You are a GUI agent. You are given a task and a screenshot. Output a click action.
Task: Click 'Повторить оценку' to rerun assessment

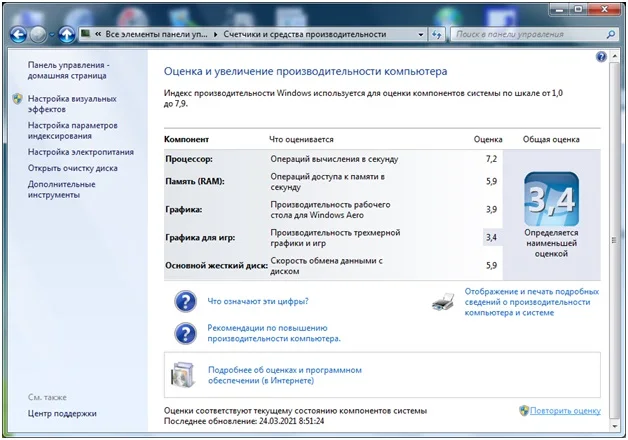[565, 411]
